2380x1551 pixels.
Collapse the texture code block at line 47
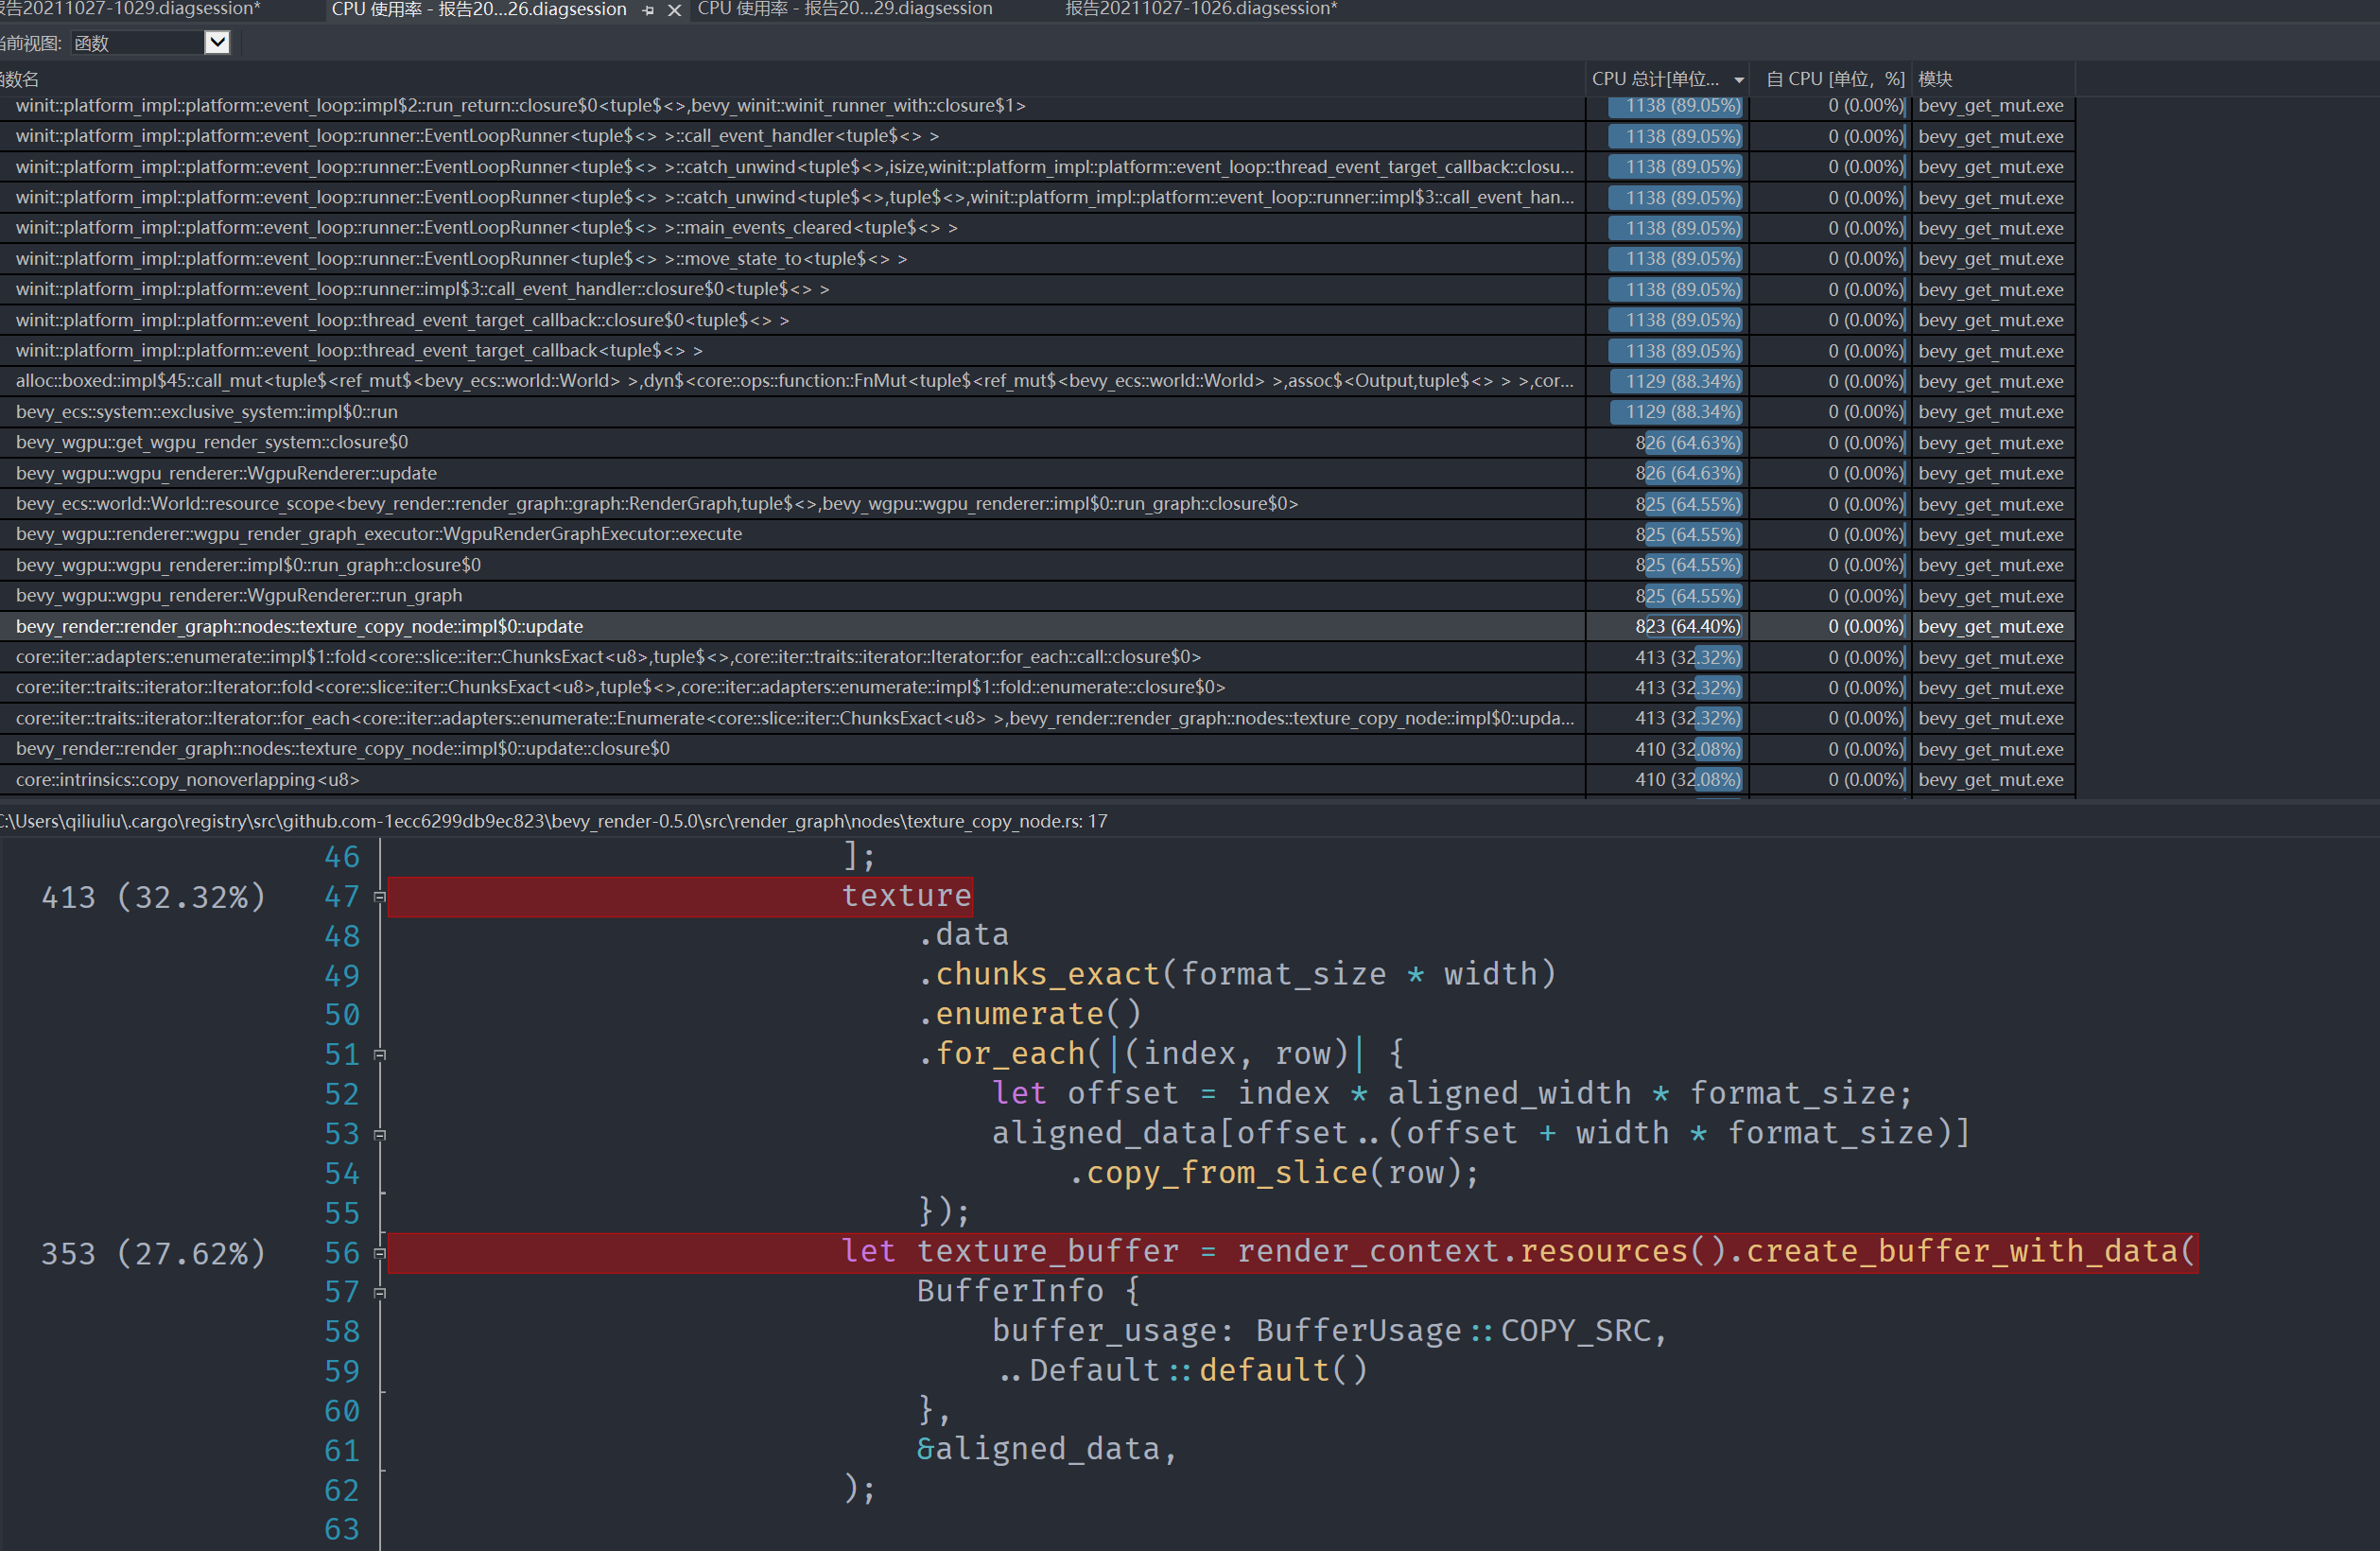379,897
